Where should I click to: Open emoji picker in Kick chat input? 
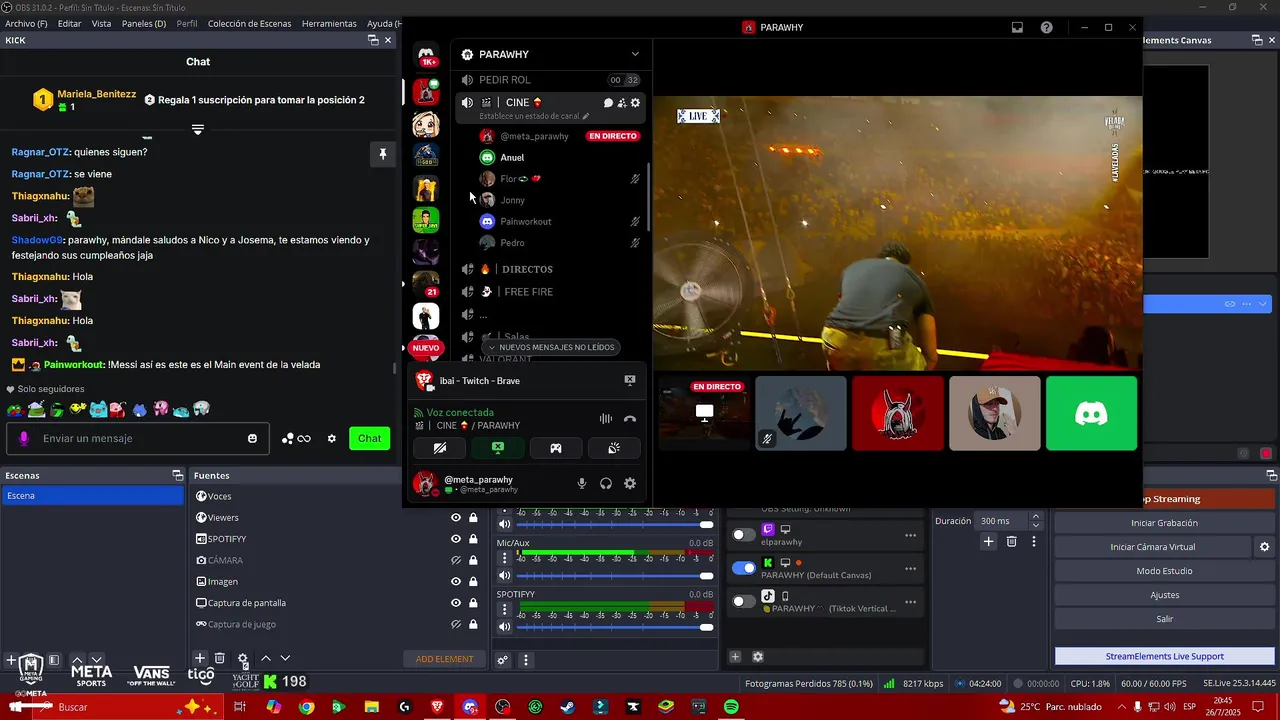pyautogui.click(x=252, y=438)
